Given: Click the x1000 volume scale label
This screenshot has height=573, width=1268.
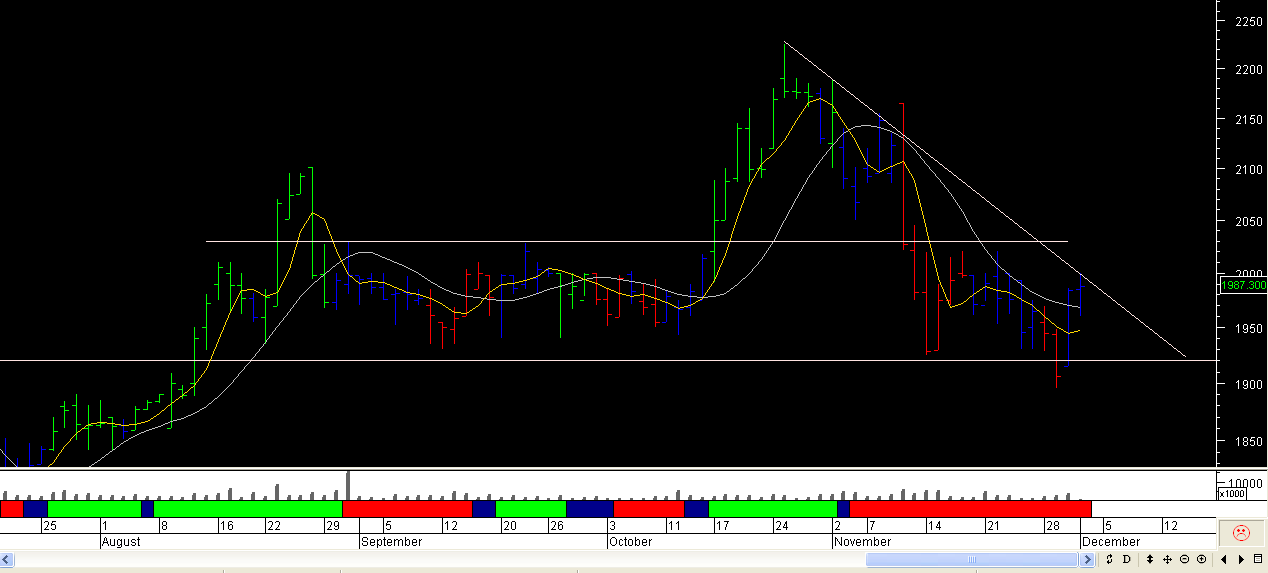Looking at the screenshot, I should (x=1230, y=494).
